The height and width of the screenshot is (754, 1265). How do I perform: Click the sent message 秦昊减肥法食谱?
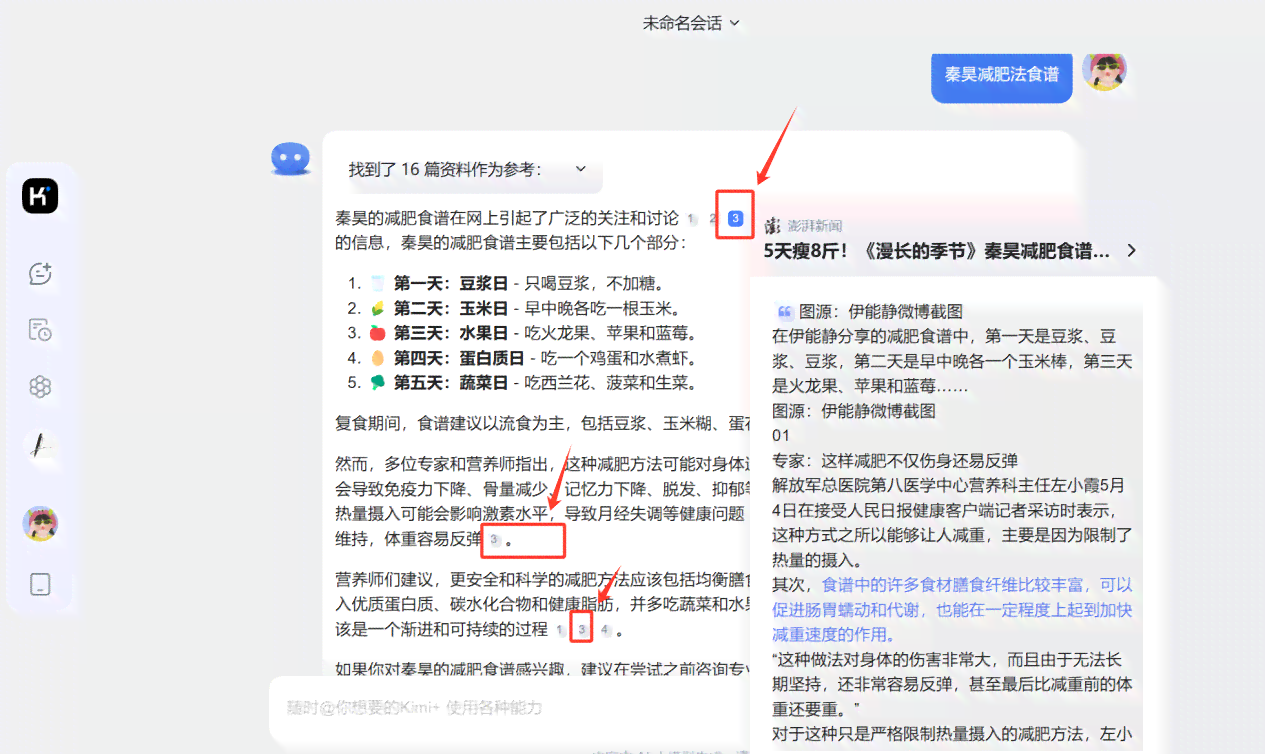tap(1001, 74)
